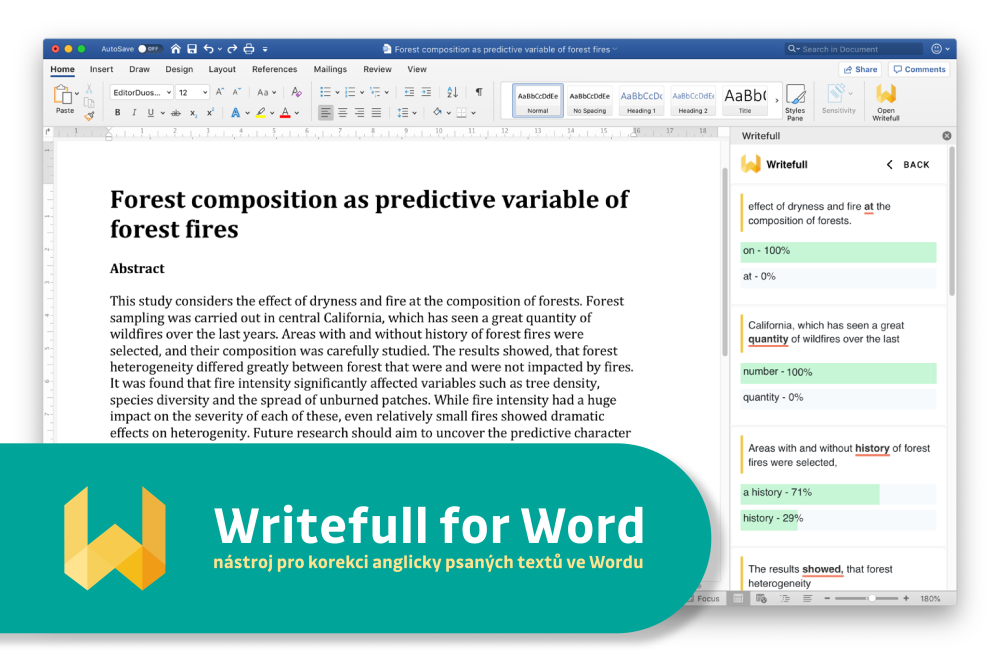Image resolution: width=1000 pixels, height=667 pixels.
Task: Toggle superscript formatting
Action: 210,113
